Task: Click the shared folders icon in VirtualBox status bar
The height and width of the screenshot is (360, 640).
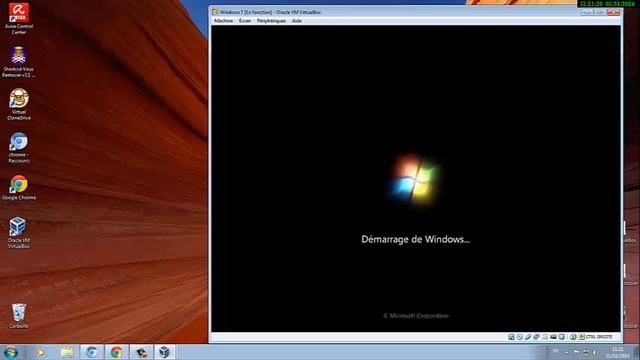Action: tap(545, 337)
